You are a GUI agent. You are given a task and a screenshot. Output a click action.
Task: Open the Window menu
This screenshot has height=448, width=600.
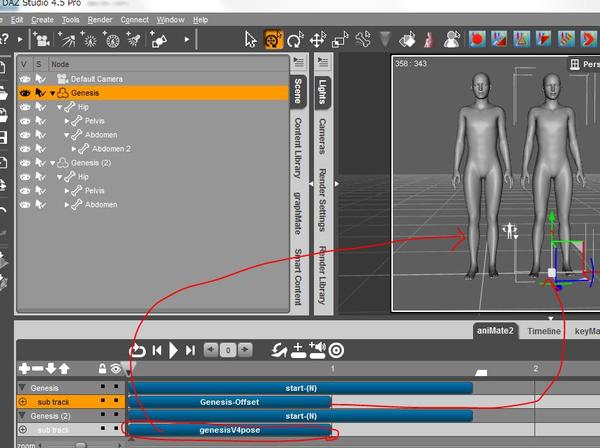pyautogui.click(x=170, y=20)
